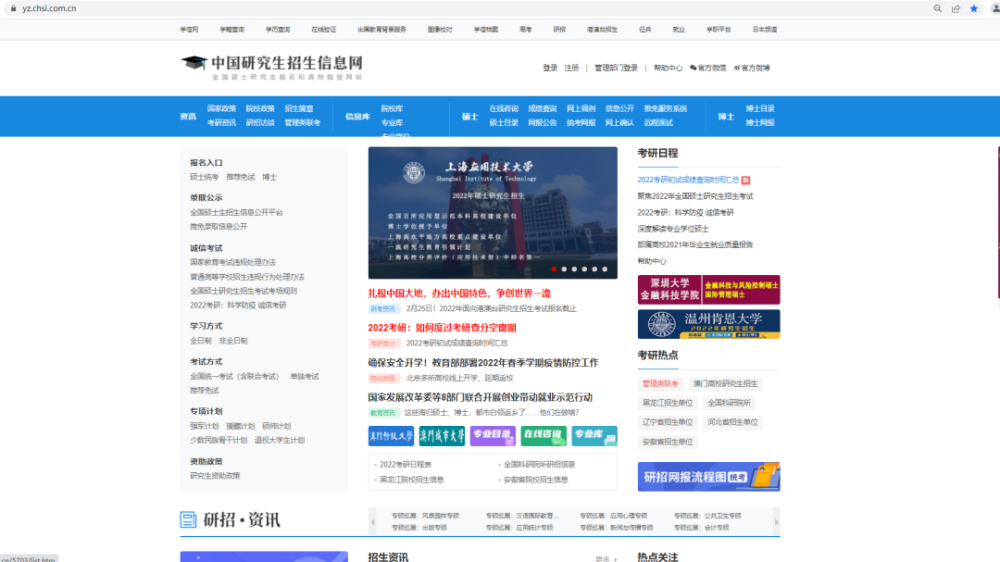
Task: Click 学信网 in the top bar
Action: 189,29
